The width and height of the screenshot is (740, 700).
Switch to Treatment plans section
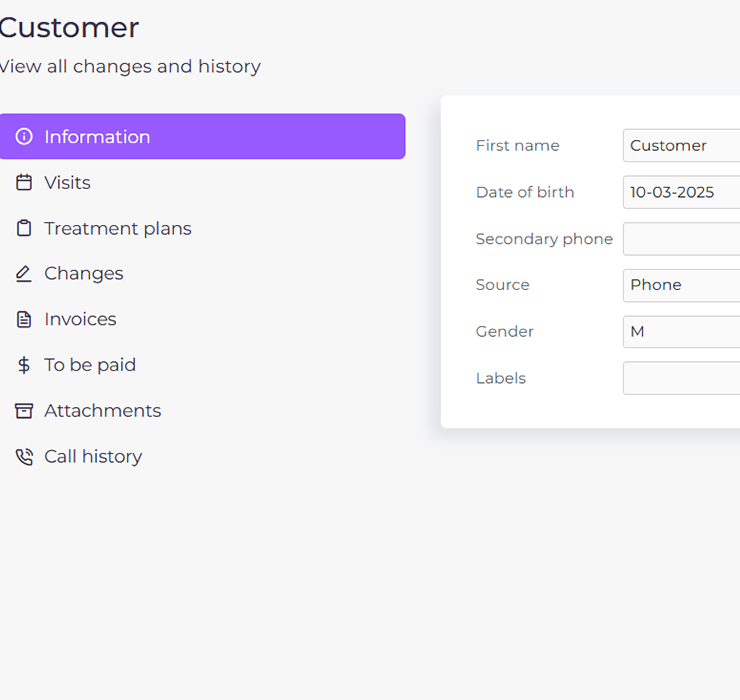(118, 228)
